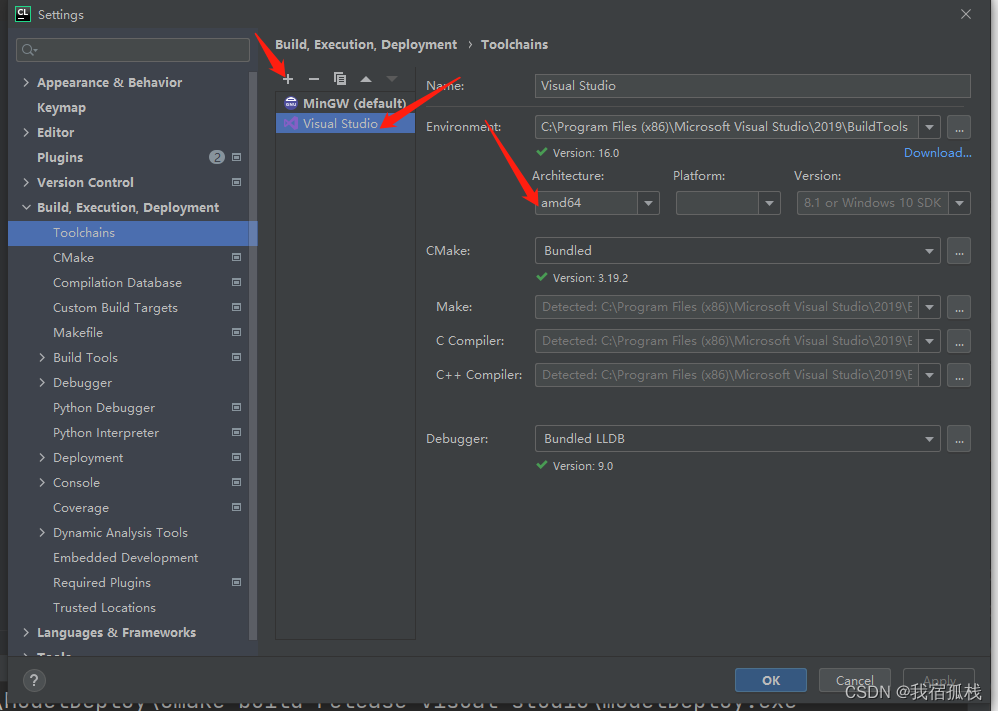This screenshot has height=711, width=998.
Task: Move toolchain up in list
Action: tap(366, 79)
